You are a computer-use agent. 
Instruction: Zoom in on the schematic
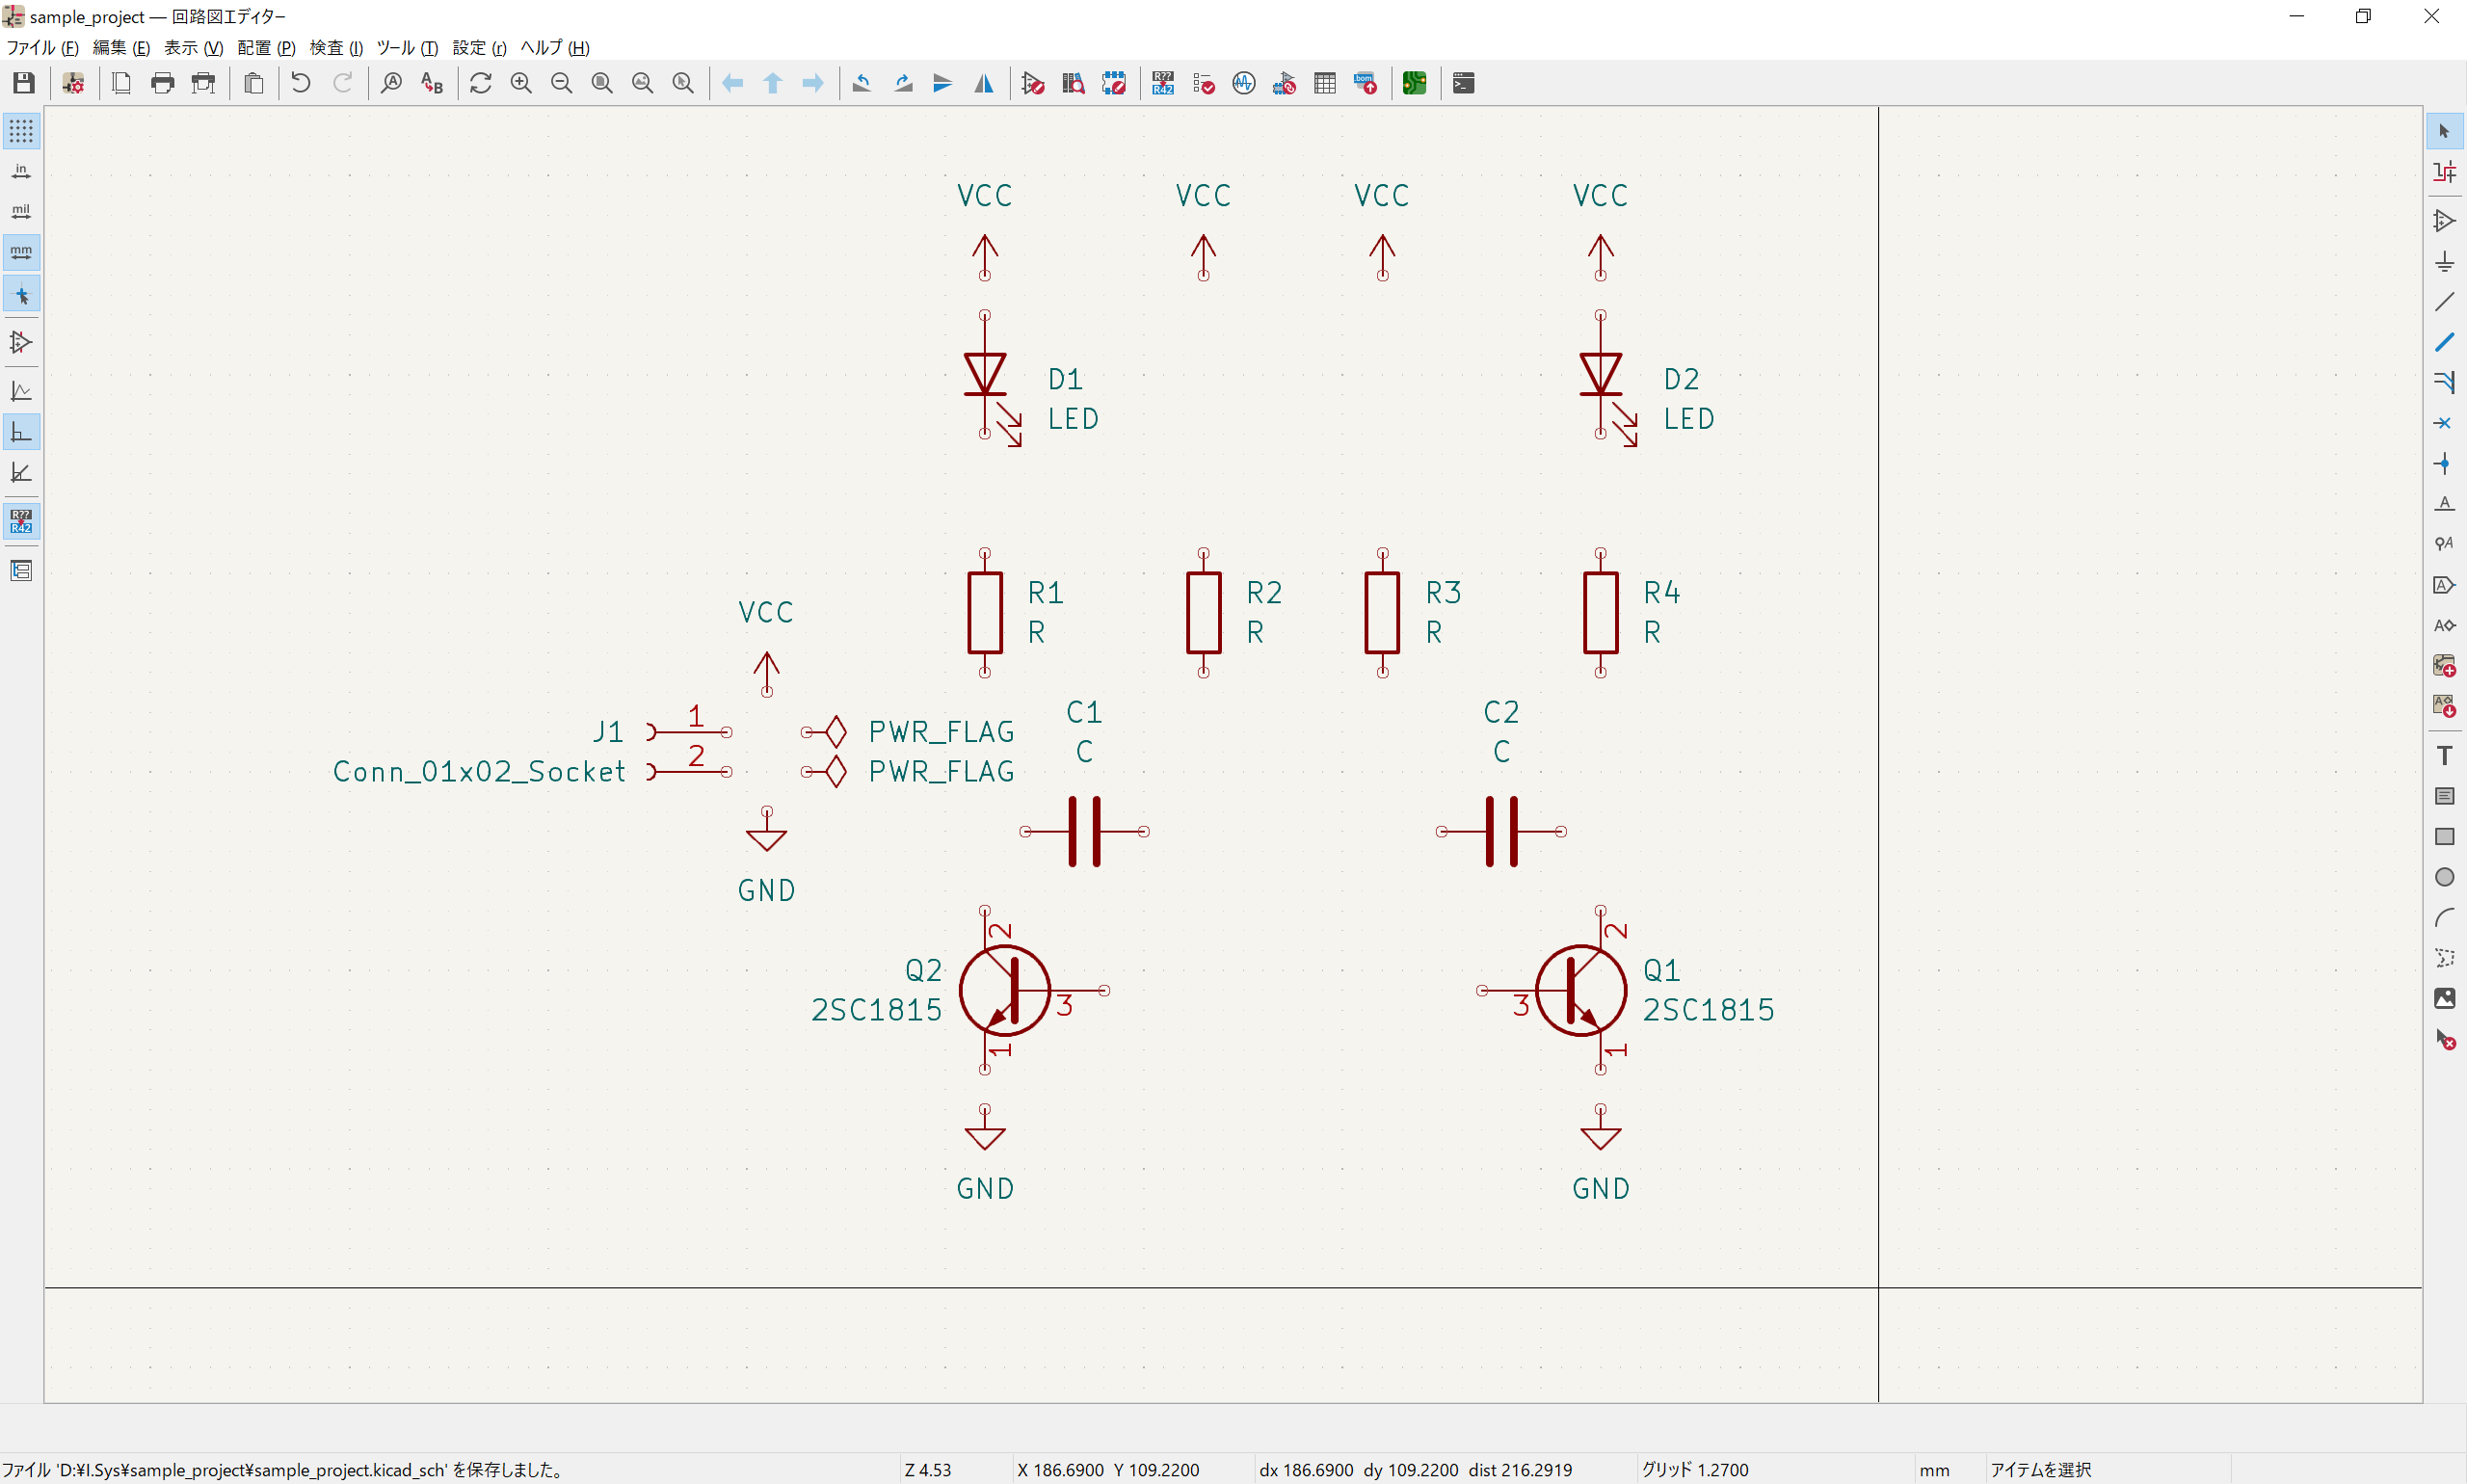tap(521, 83)
